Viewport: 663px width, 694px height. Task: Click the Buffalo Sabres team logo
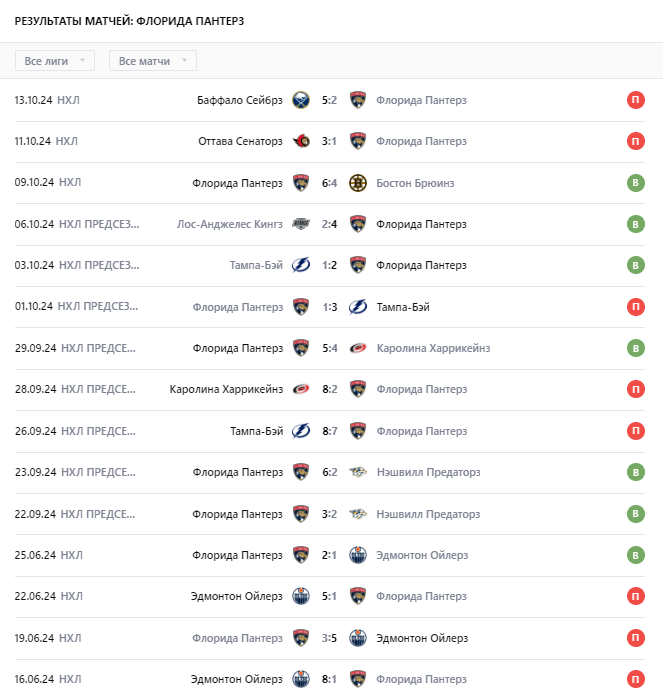[300, 100]
